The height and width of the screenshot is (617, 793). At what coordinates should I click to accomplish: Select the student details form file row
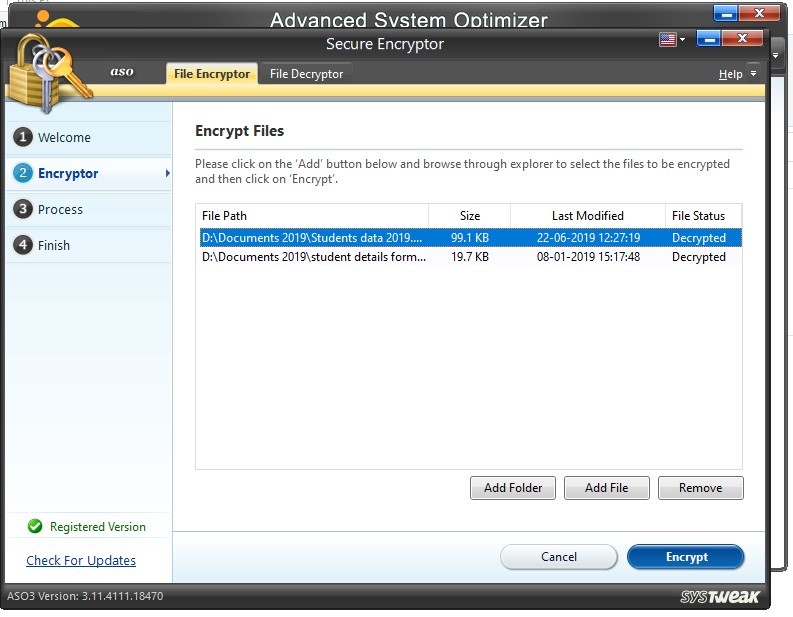click(x=471, y=257)
